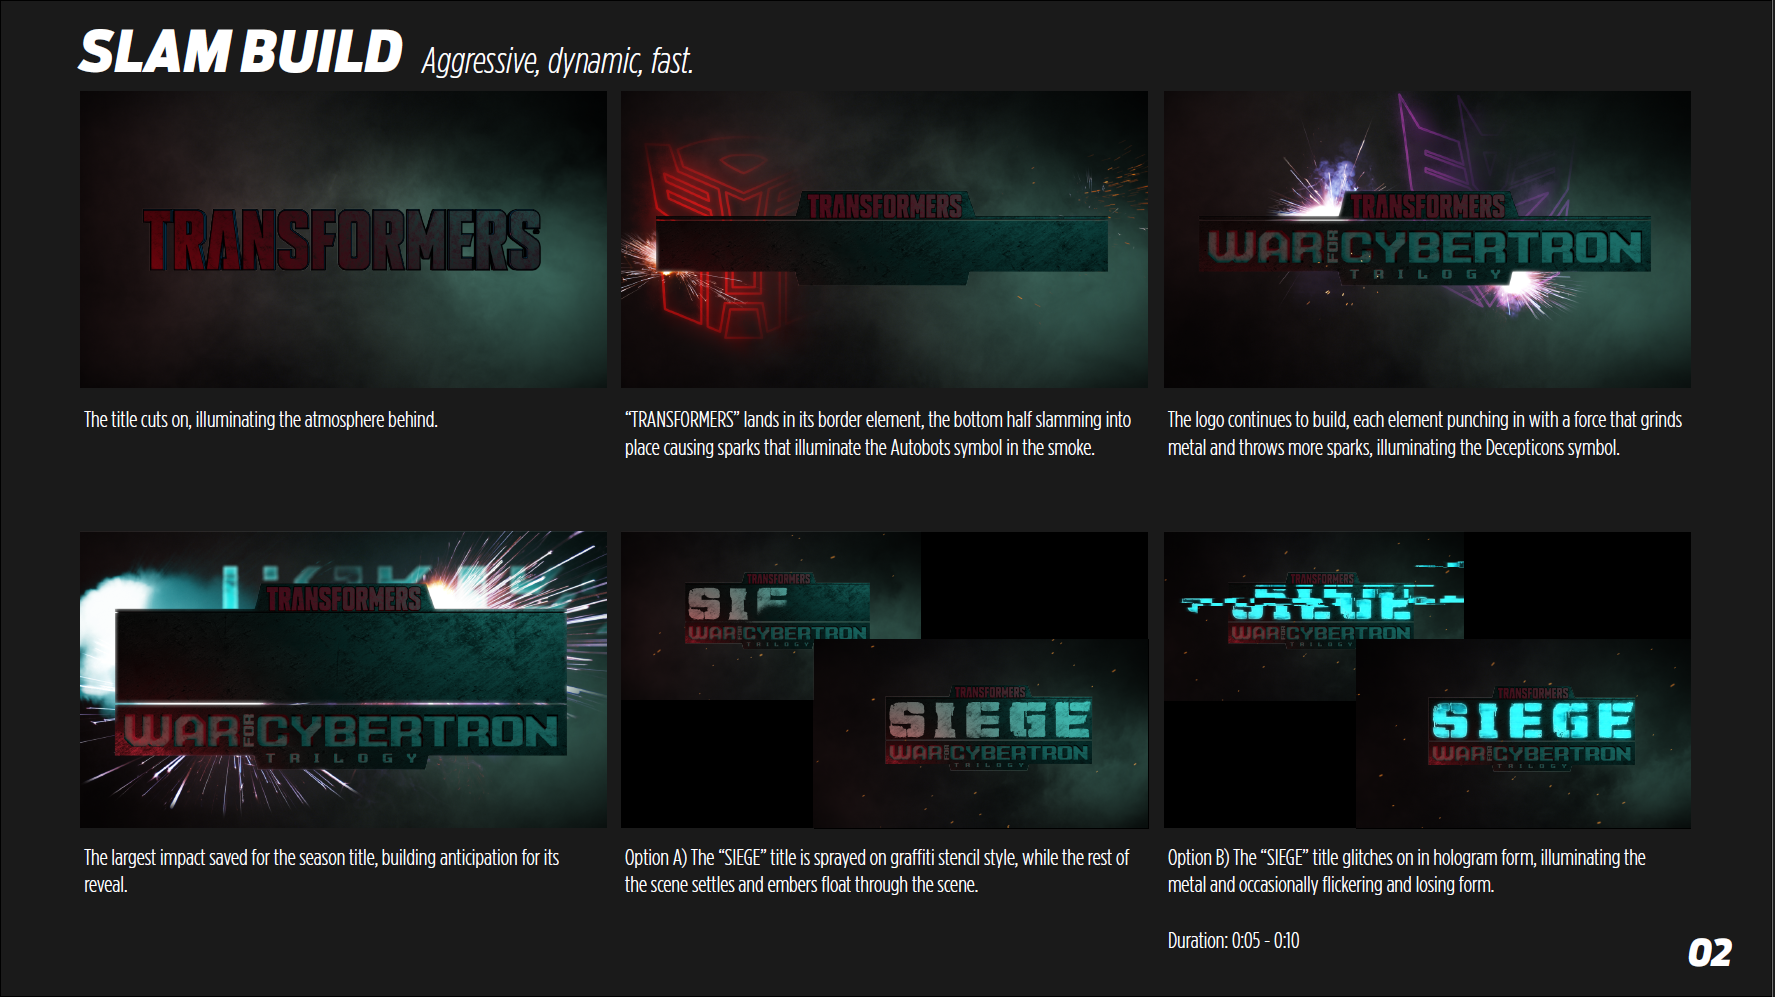Click caption starting 'Option B) The "SIEGE" title'

pos(1406,871)
